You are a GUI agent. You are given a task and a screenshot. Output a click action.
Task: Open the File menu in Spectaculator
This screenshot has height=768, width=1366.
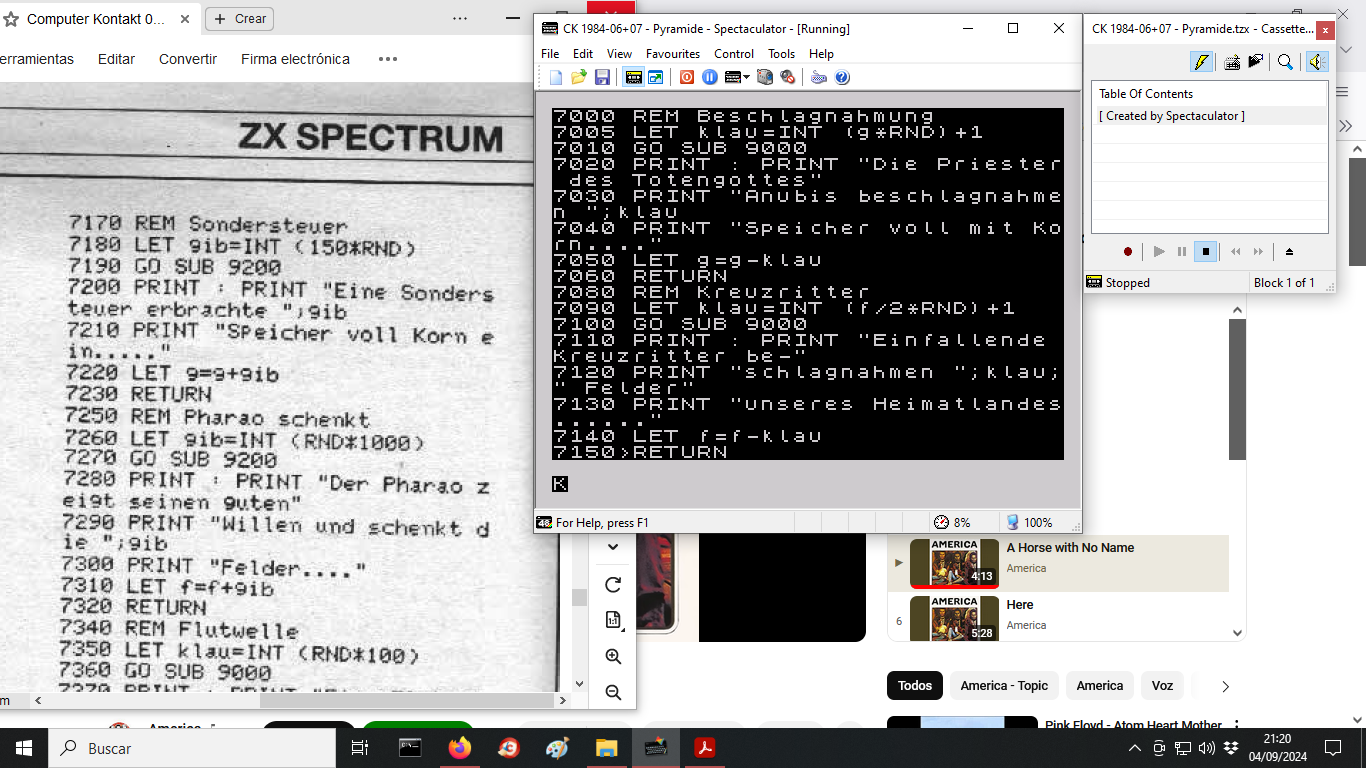pos(550,54)
